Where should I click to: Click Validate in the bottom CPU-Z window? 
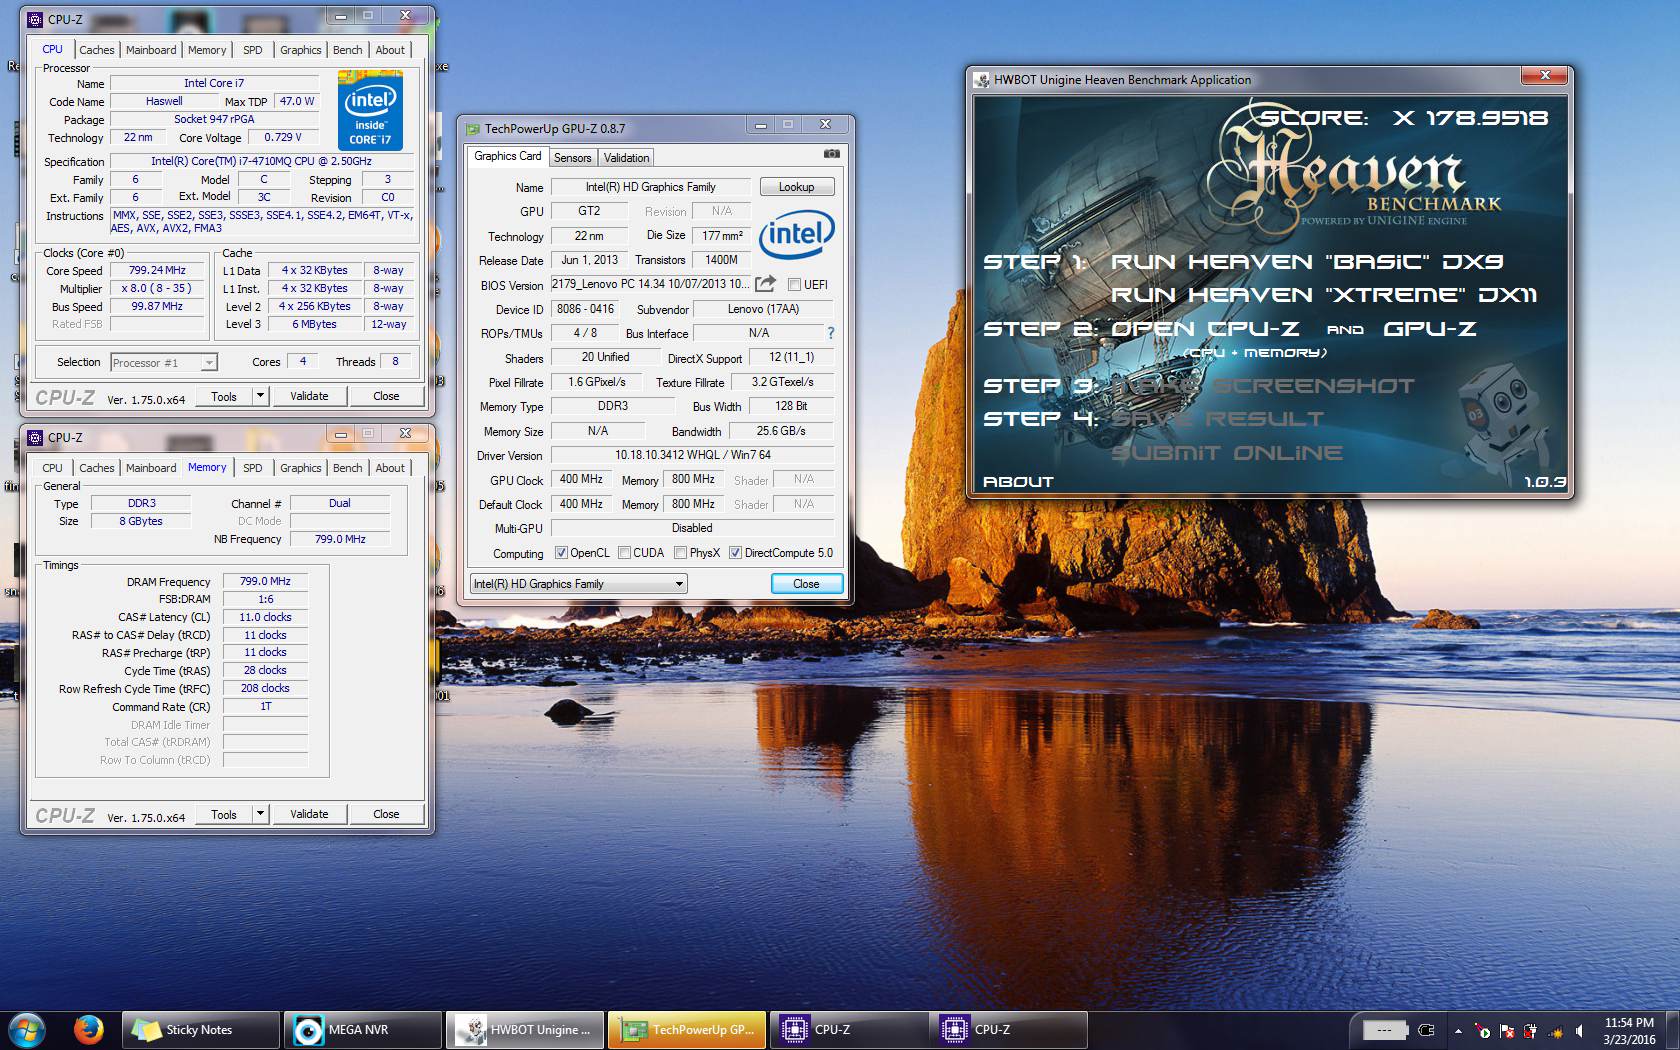click(309, 814)
